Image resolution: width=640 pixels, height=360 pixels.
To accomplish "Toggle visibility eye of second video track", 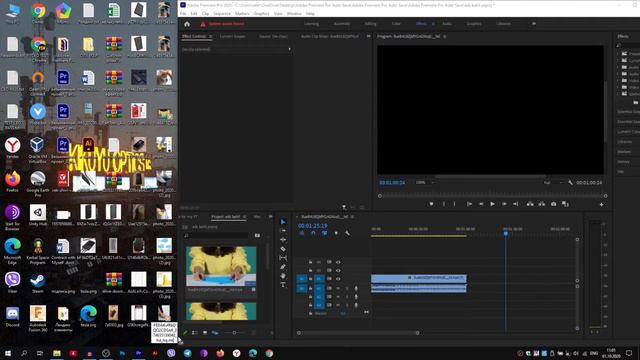I will pos(338,270).
